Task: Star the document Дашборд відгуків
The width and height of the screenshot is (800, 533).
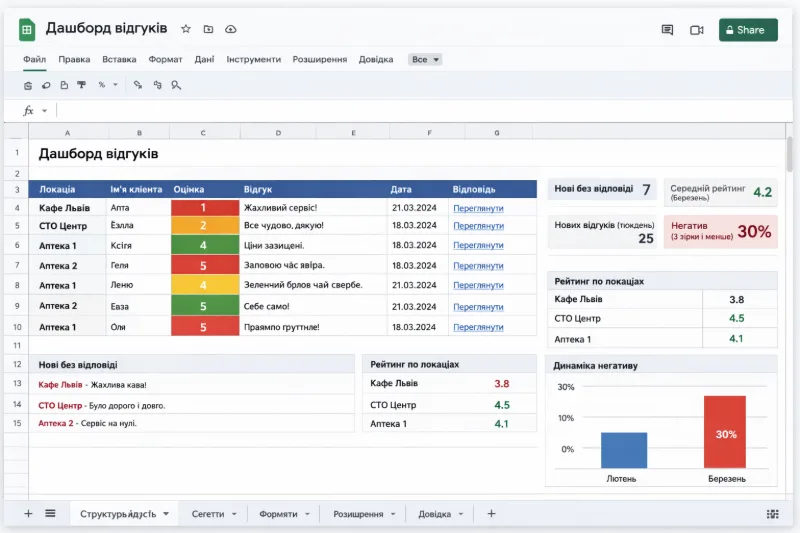Action: tap(186, 30)
